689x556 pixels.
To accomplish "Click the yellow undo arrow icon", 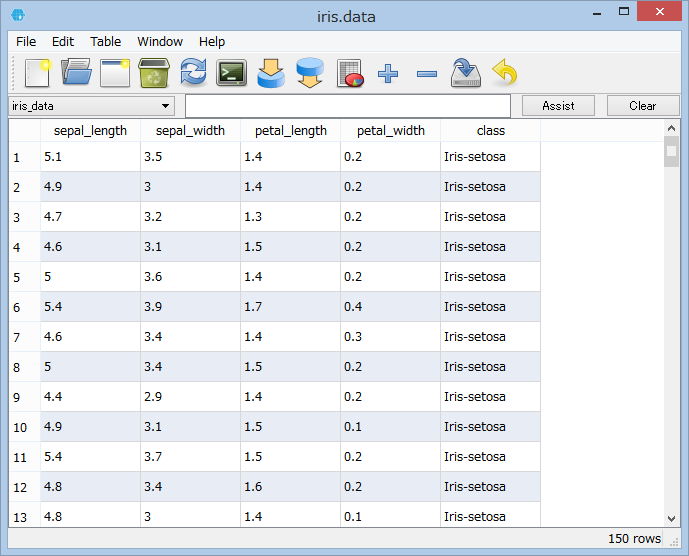I will (x=504, y=73).
